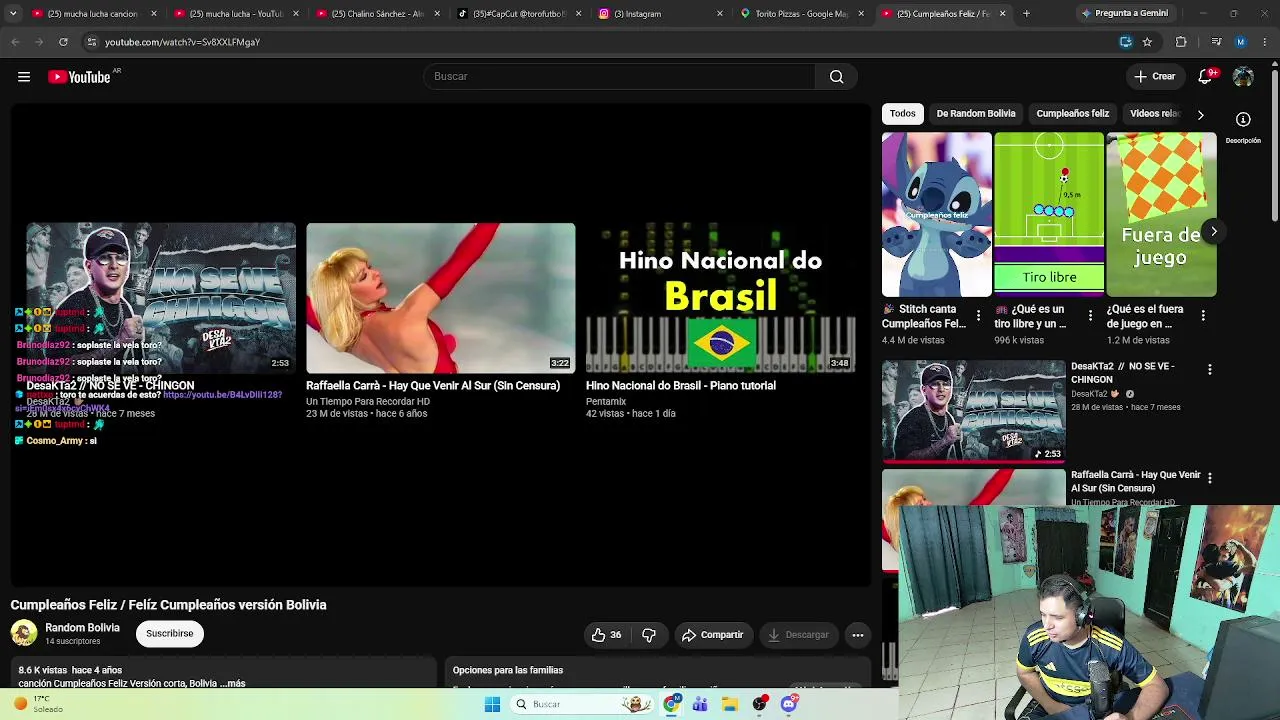The height and width of the screenshot is (720, 1280).
Task: Bookmark this page with the star icon
Action: pyautogui.click(x=1147, y=42)
